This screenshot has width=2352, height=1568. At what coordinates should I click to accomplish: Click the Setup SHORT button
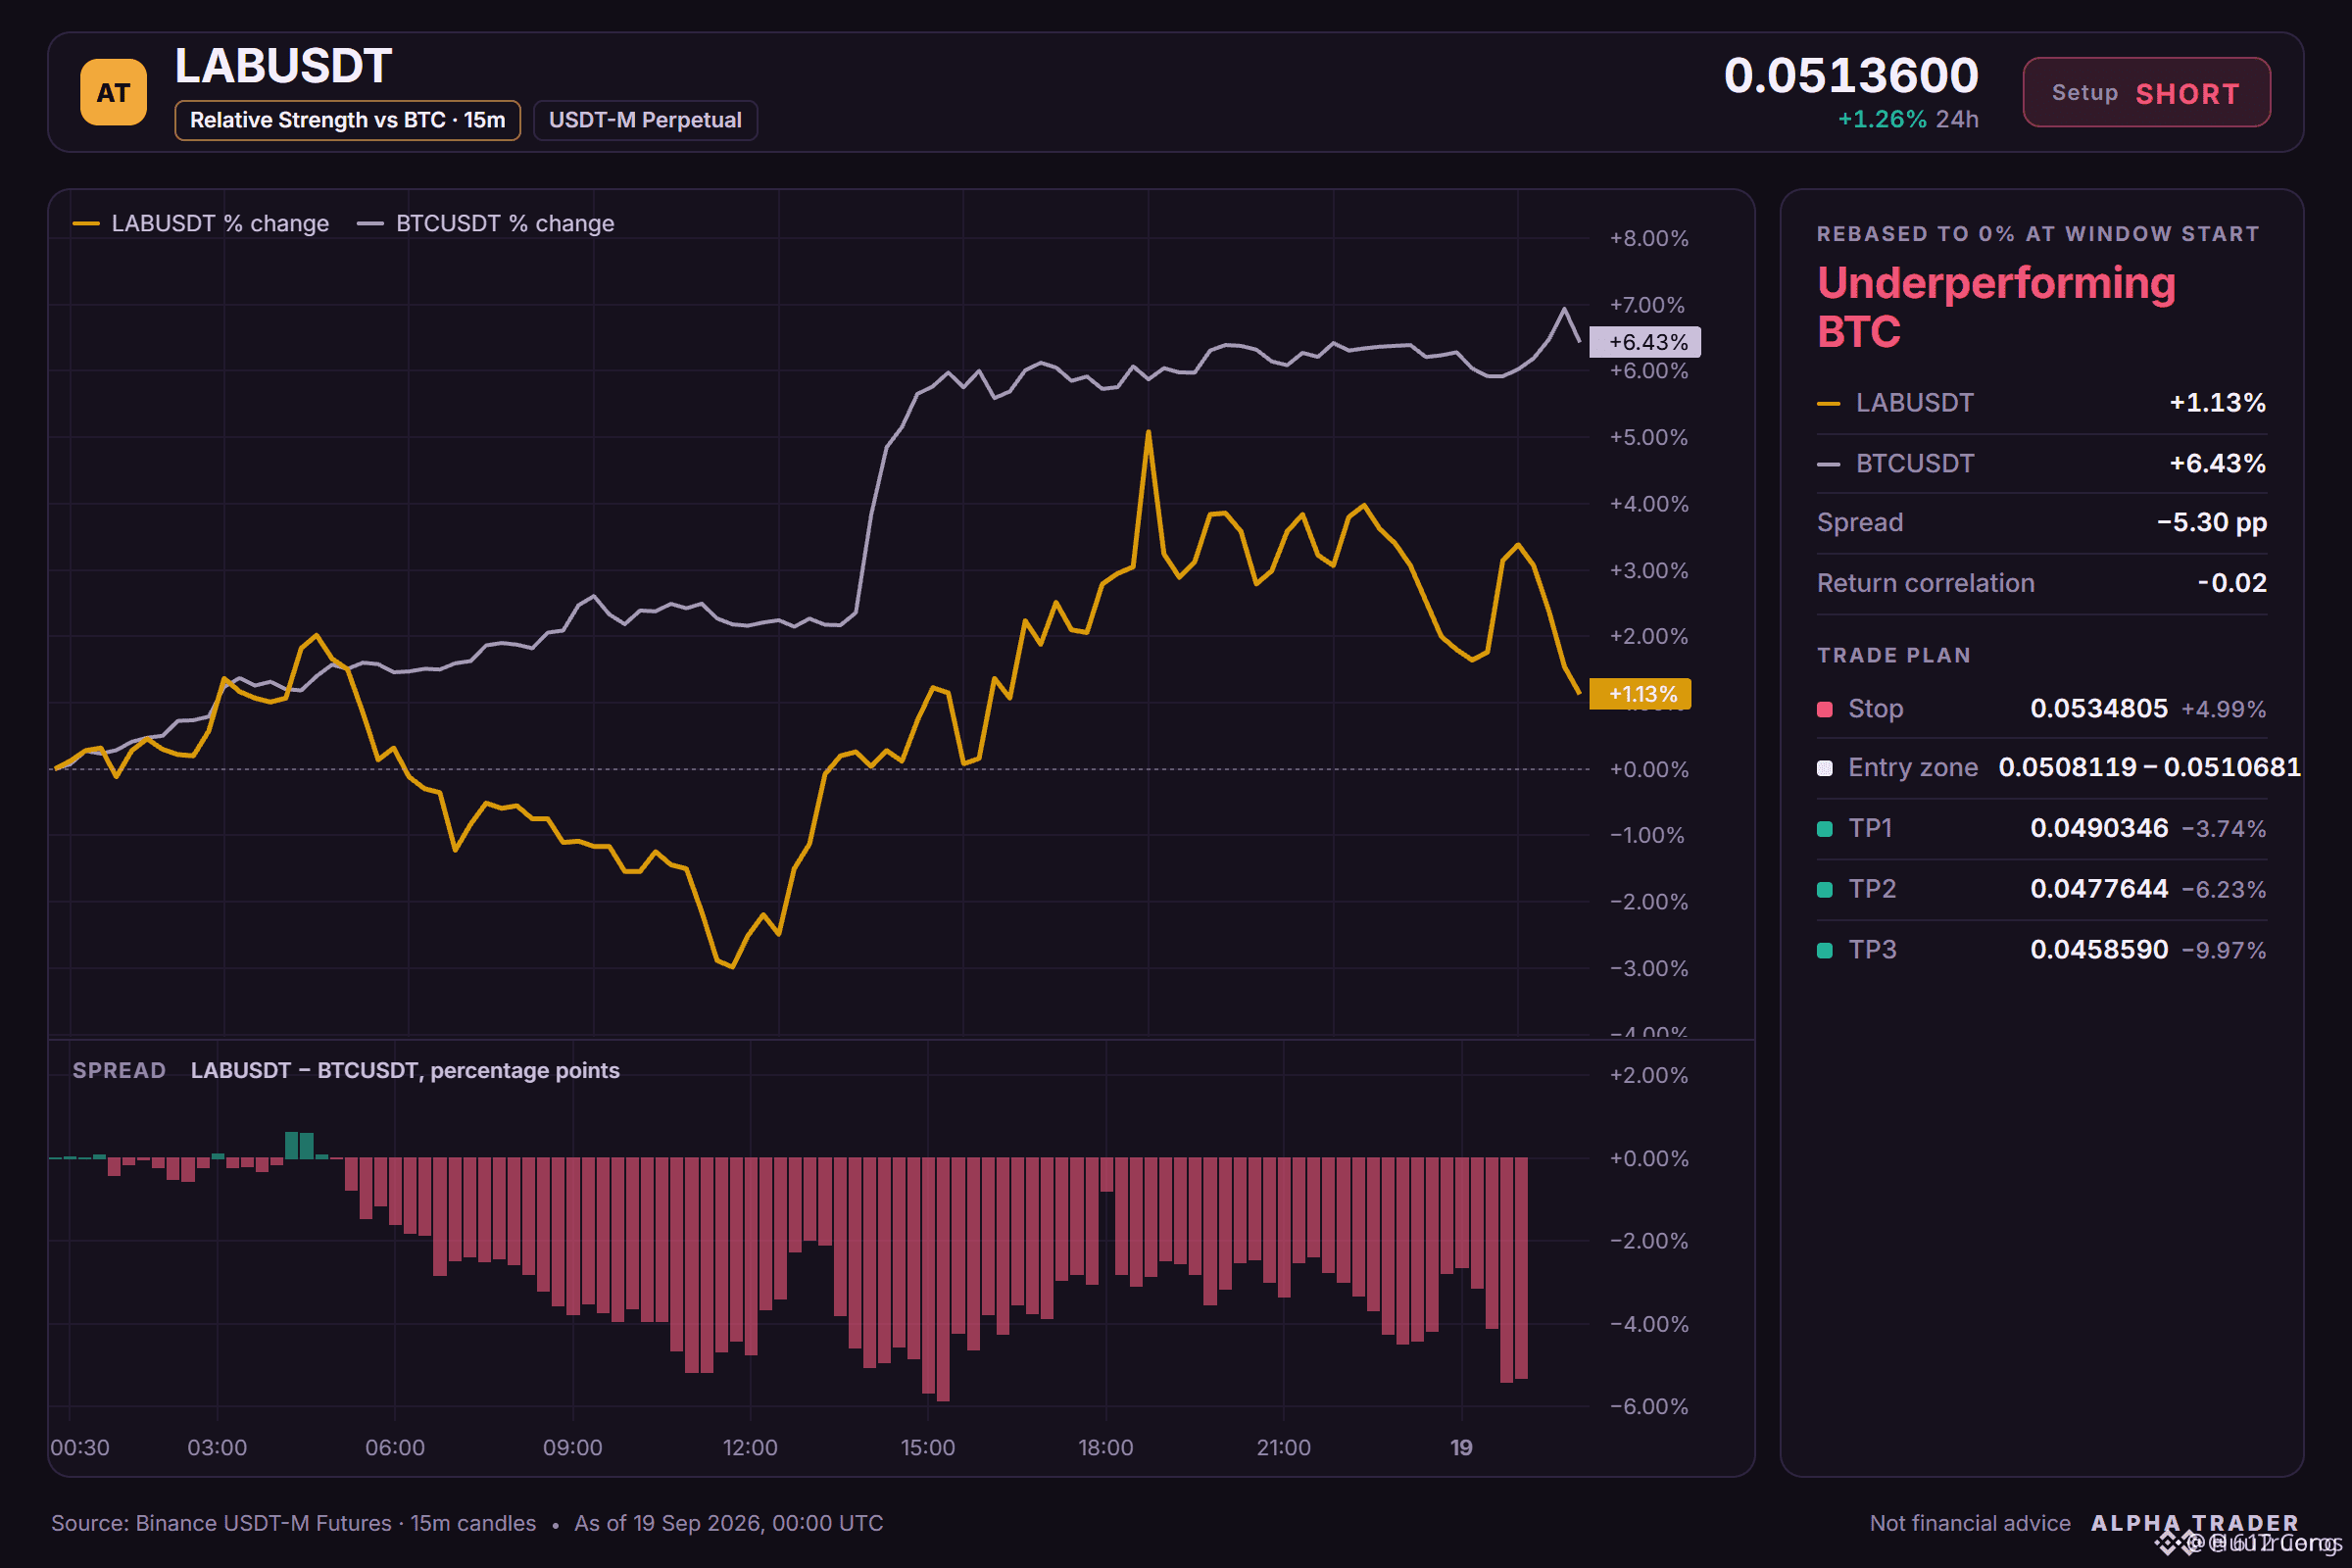2146,92
